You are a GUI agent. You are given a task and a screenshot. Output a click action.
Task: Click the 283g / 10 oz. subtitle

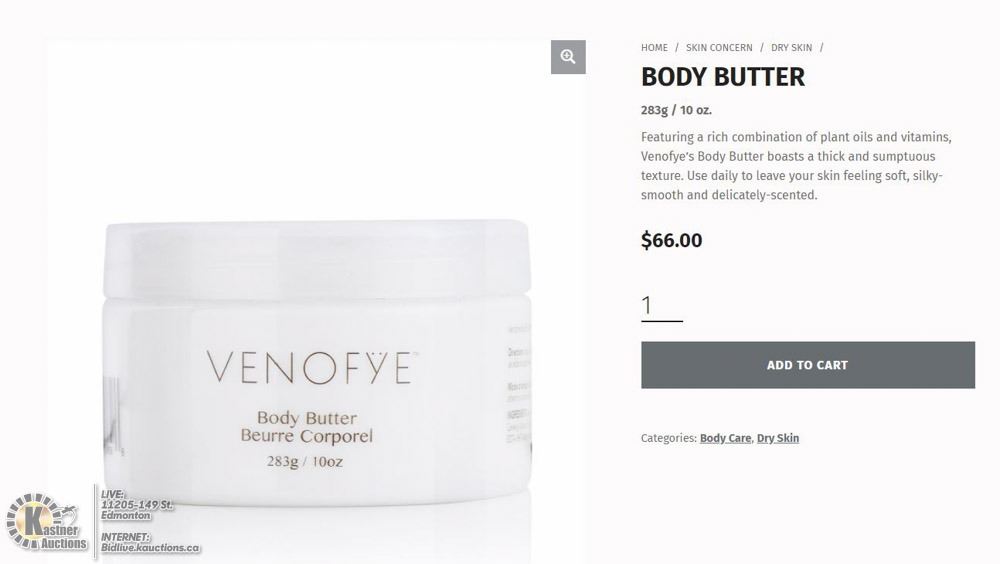point(676,110)
